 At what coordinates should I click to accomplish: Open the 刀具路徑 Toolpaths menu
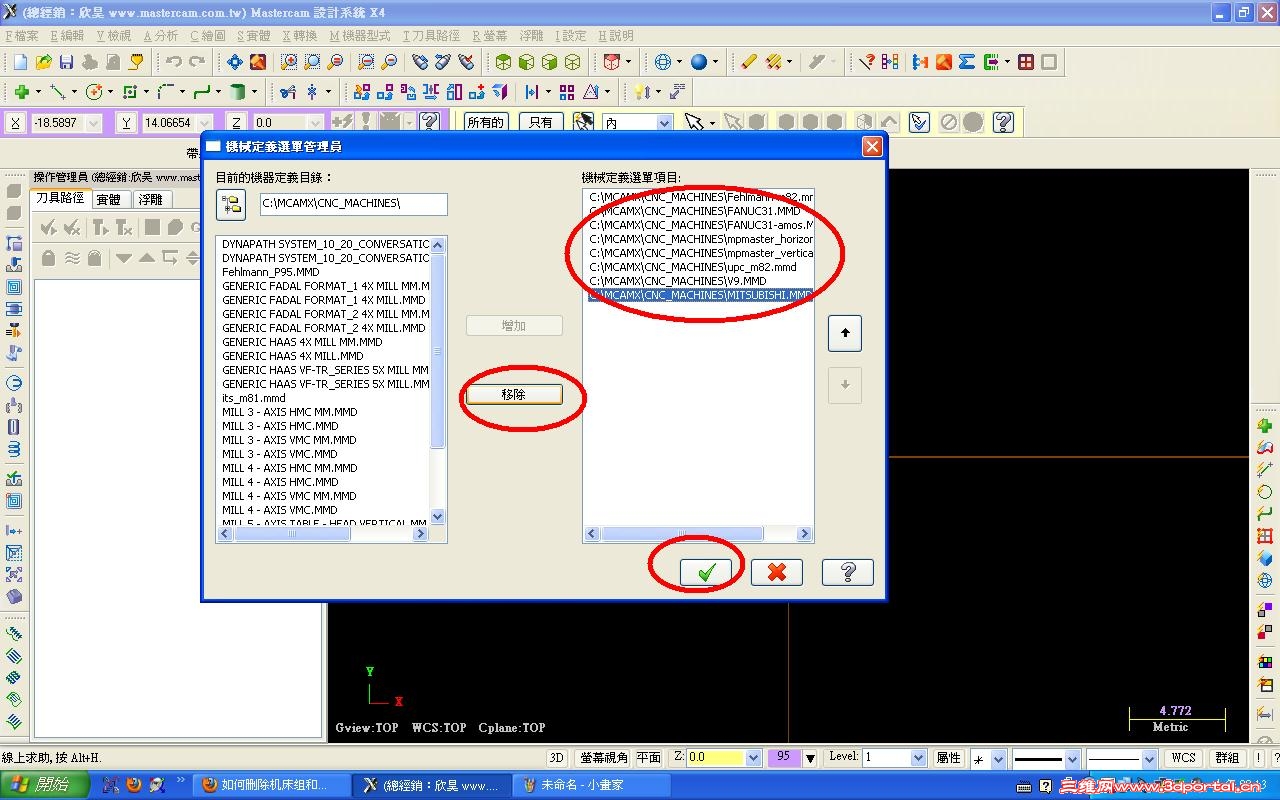431,35
